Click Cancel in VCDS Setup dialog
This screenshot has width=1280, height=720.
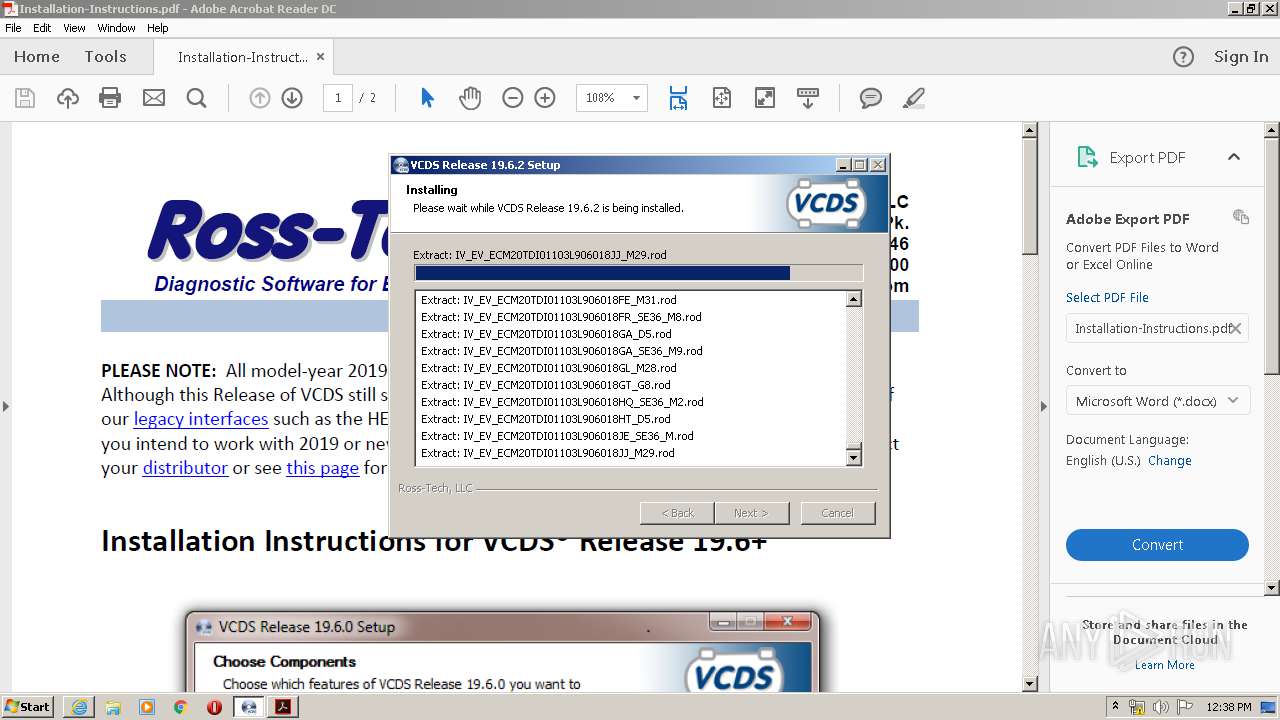click(x=837, y=513)
